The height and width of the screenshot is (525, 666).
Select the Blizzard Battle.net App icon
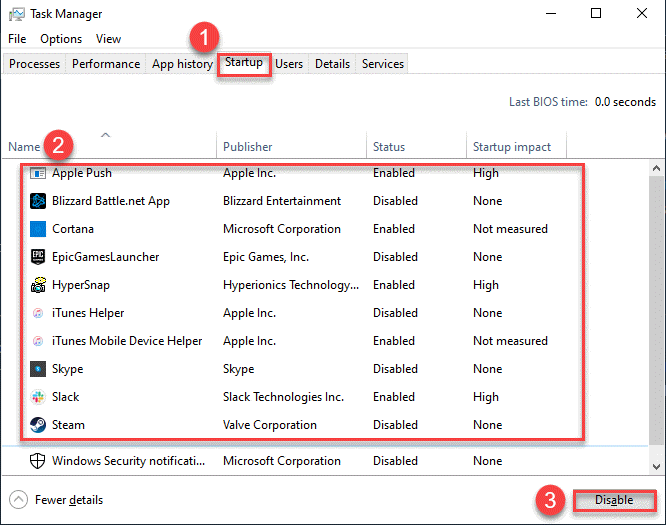click(x=38, y=201)
